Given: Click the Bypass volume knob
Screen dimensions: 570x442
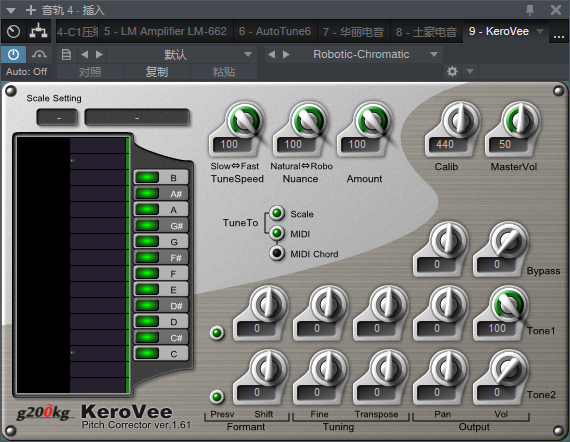Looking at the screenshot, I should click(x=508, y=240).
